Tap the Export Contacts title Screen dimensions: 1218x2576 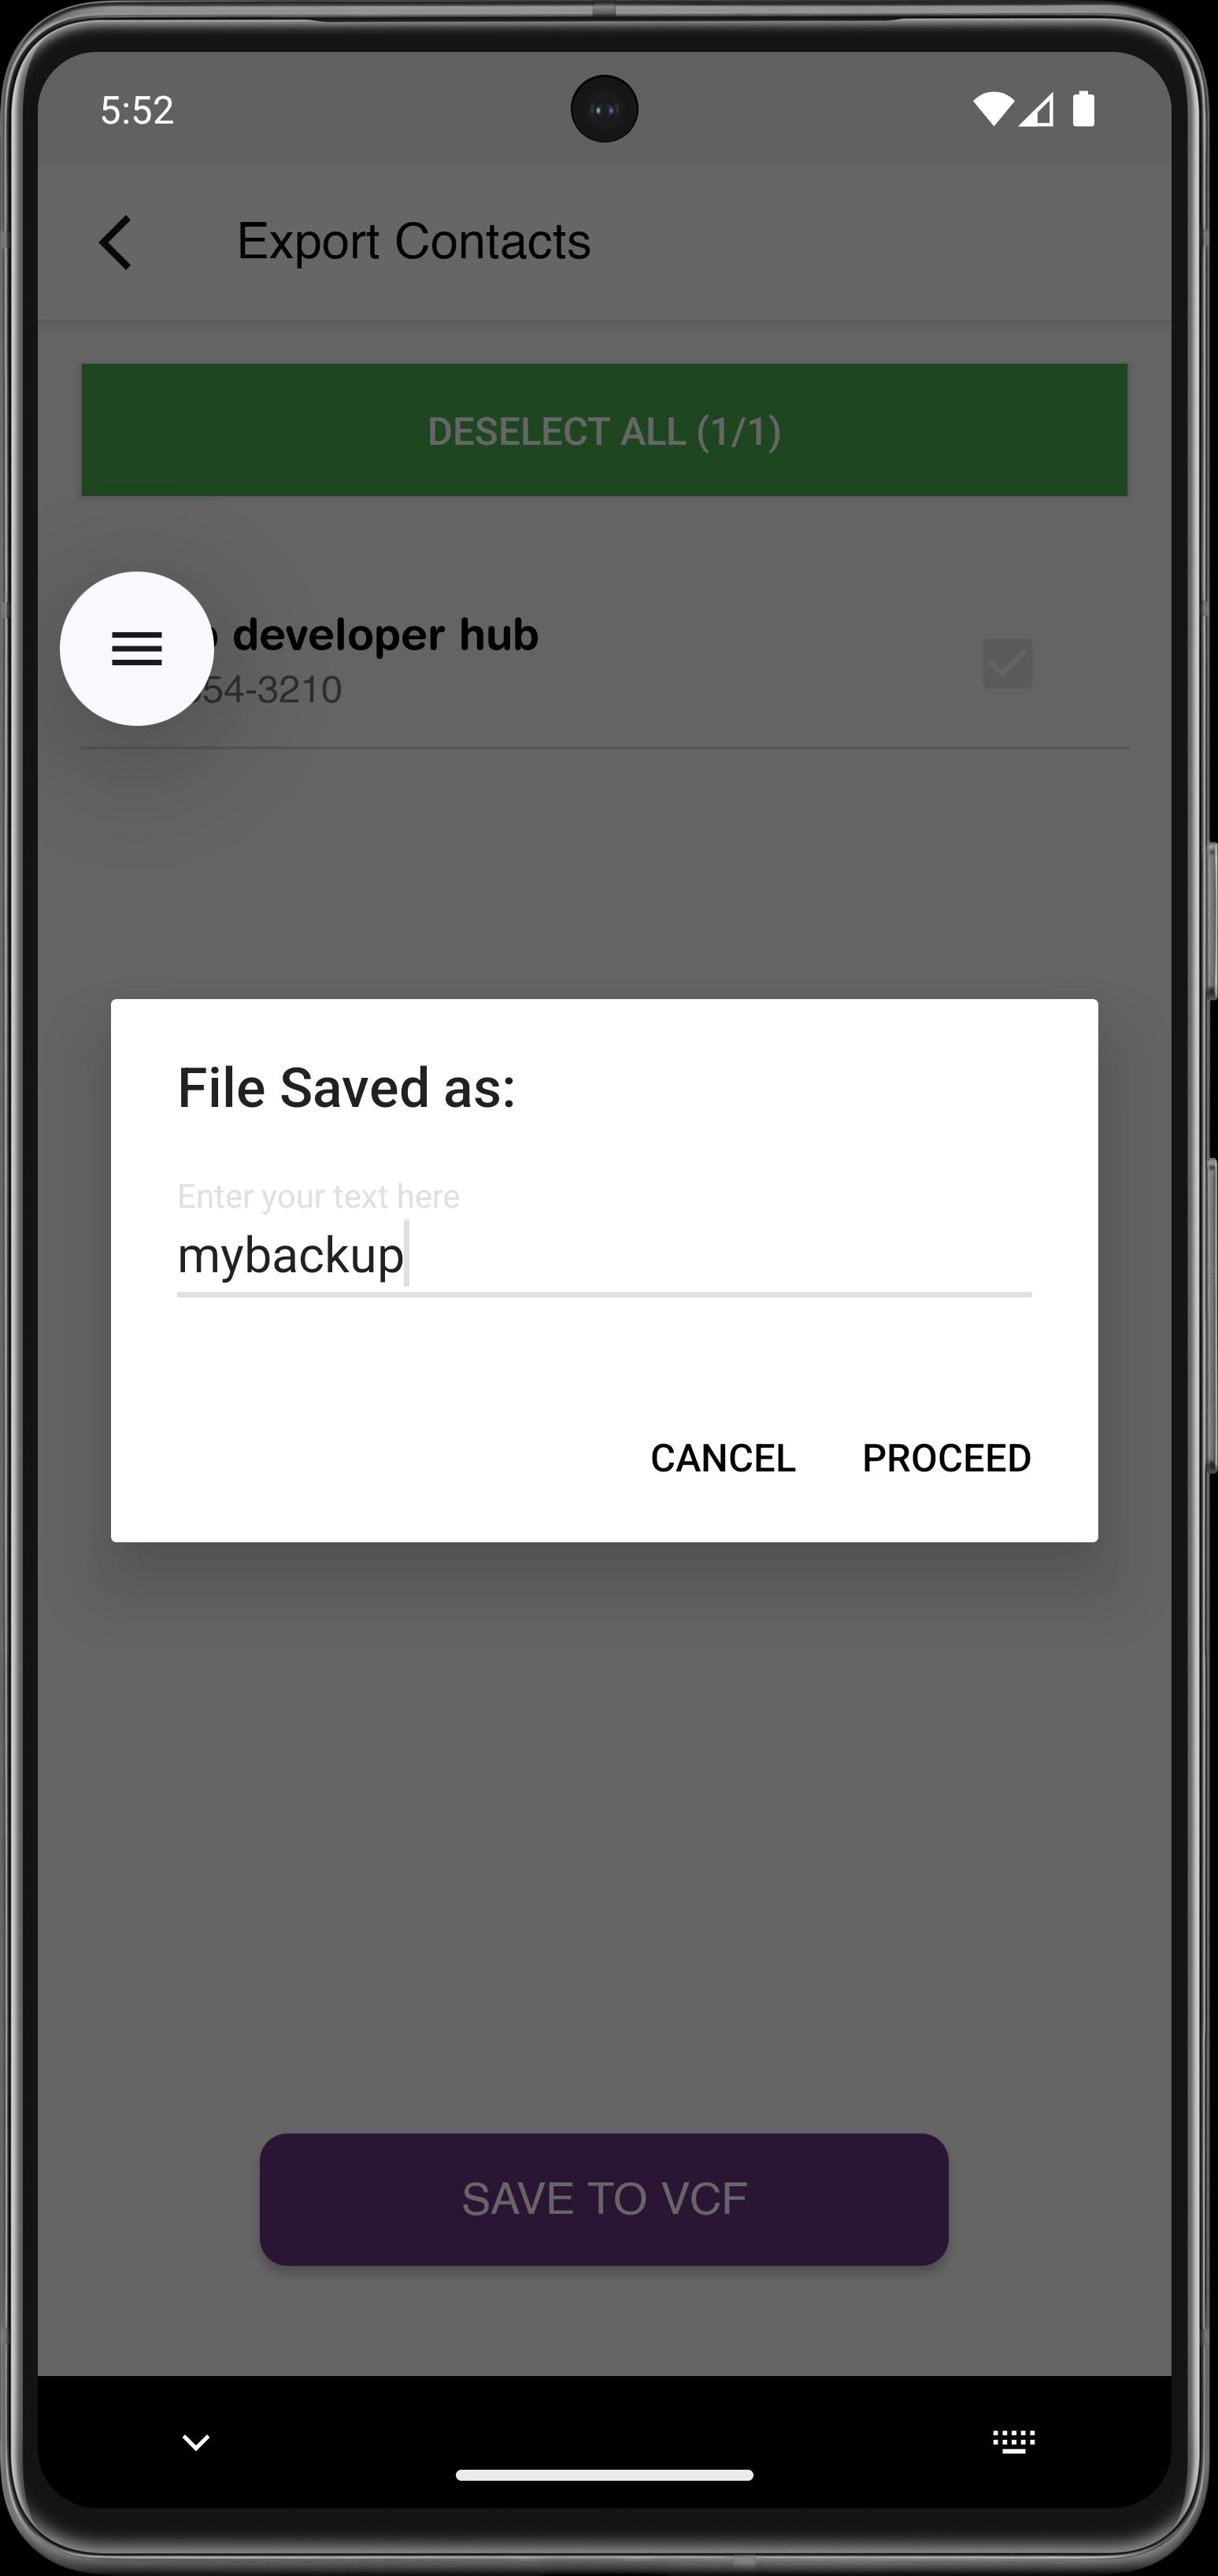pyautogui.click(x=414, y=242)
